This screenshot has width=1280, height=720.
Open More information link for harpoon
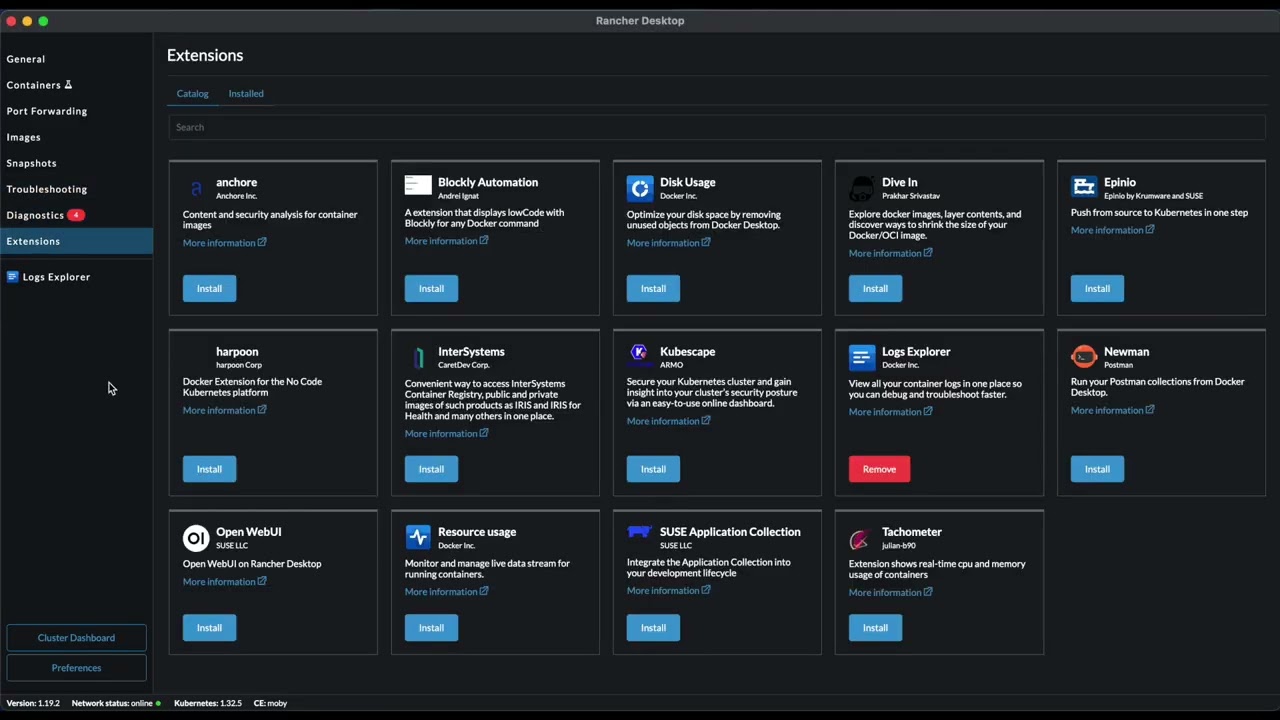(x=225, y=410)
